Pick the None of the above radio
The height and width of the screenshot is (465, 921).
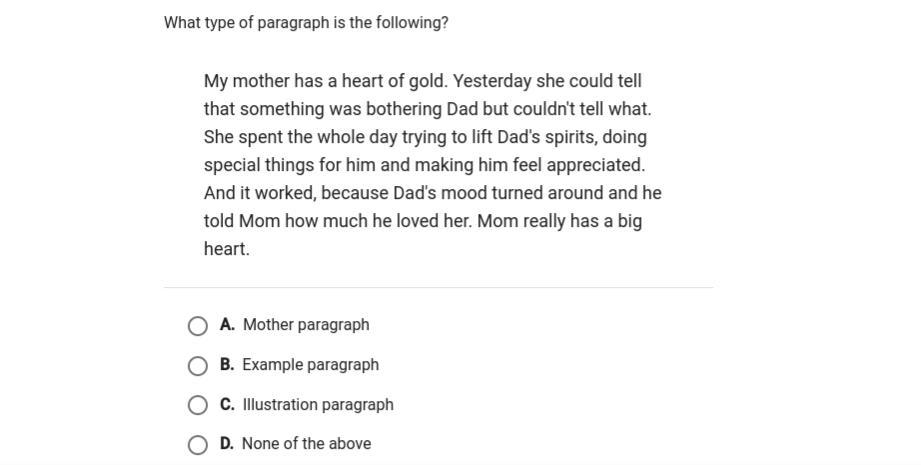click(197, 445)
